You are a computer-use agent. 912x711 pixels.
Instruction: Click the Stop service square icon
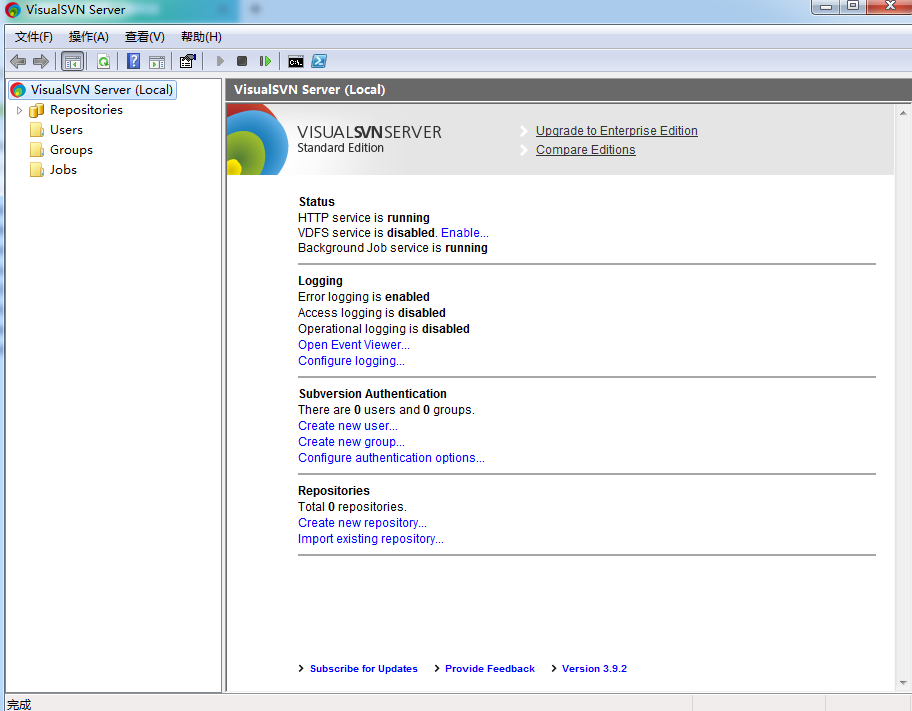point(242,61)
